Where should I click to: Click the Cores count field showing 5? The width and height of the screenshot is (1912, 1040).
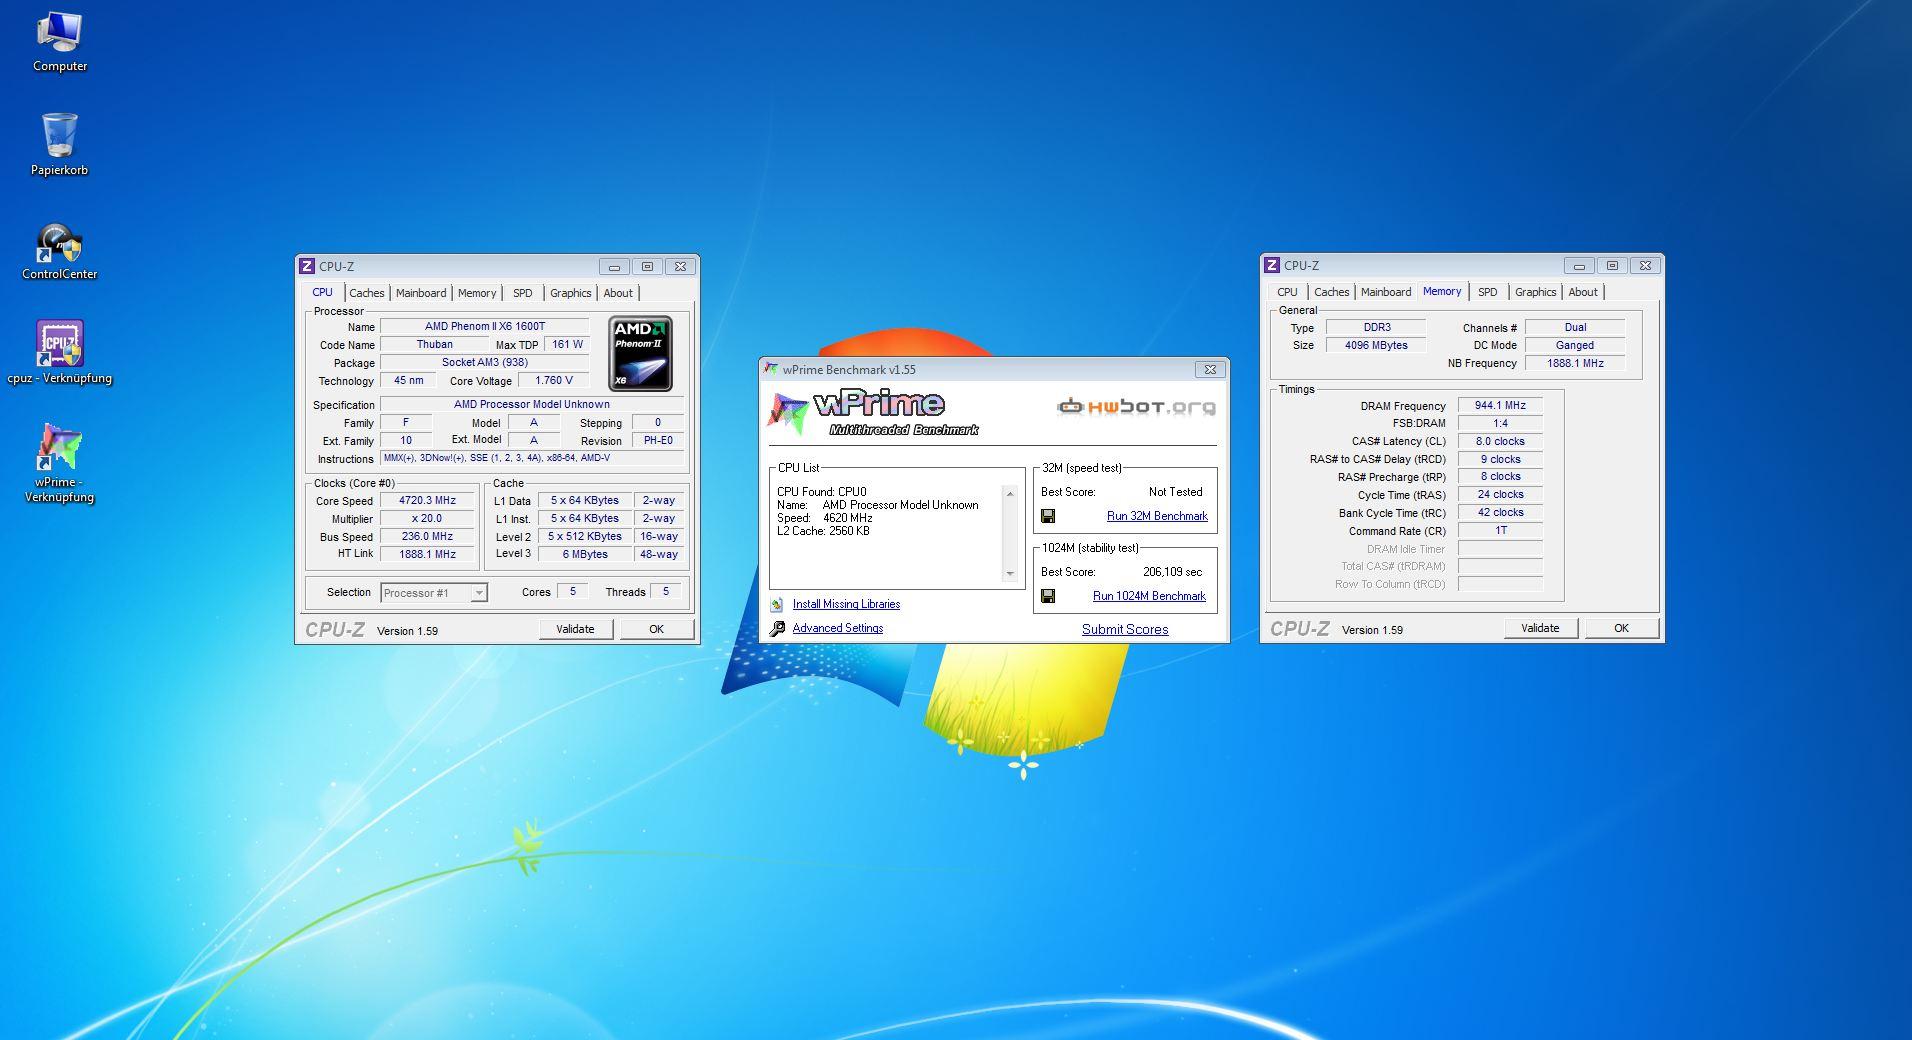click(572, 592)
